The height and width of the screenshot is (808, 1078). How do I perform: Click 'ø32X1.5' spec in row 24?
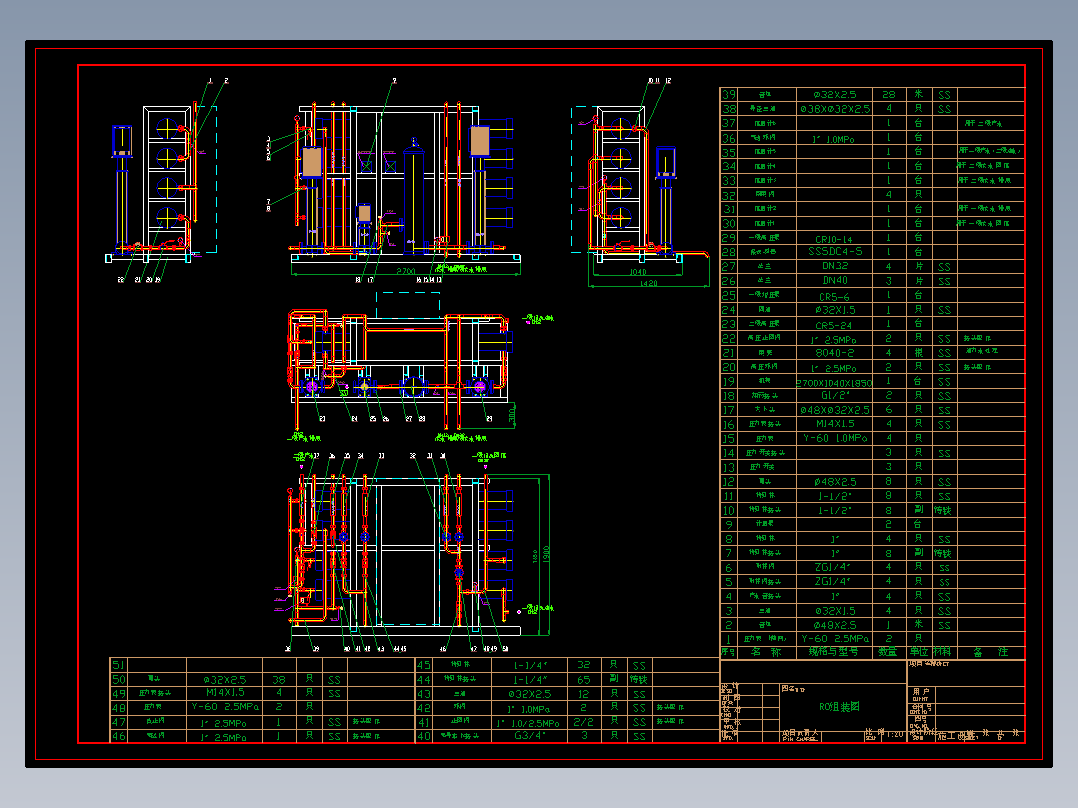click(835, 310)
